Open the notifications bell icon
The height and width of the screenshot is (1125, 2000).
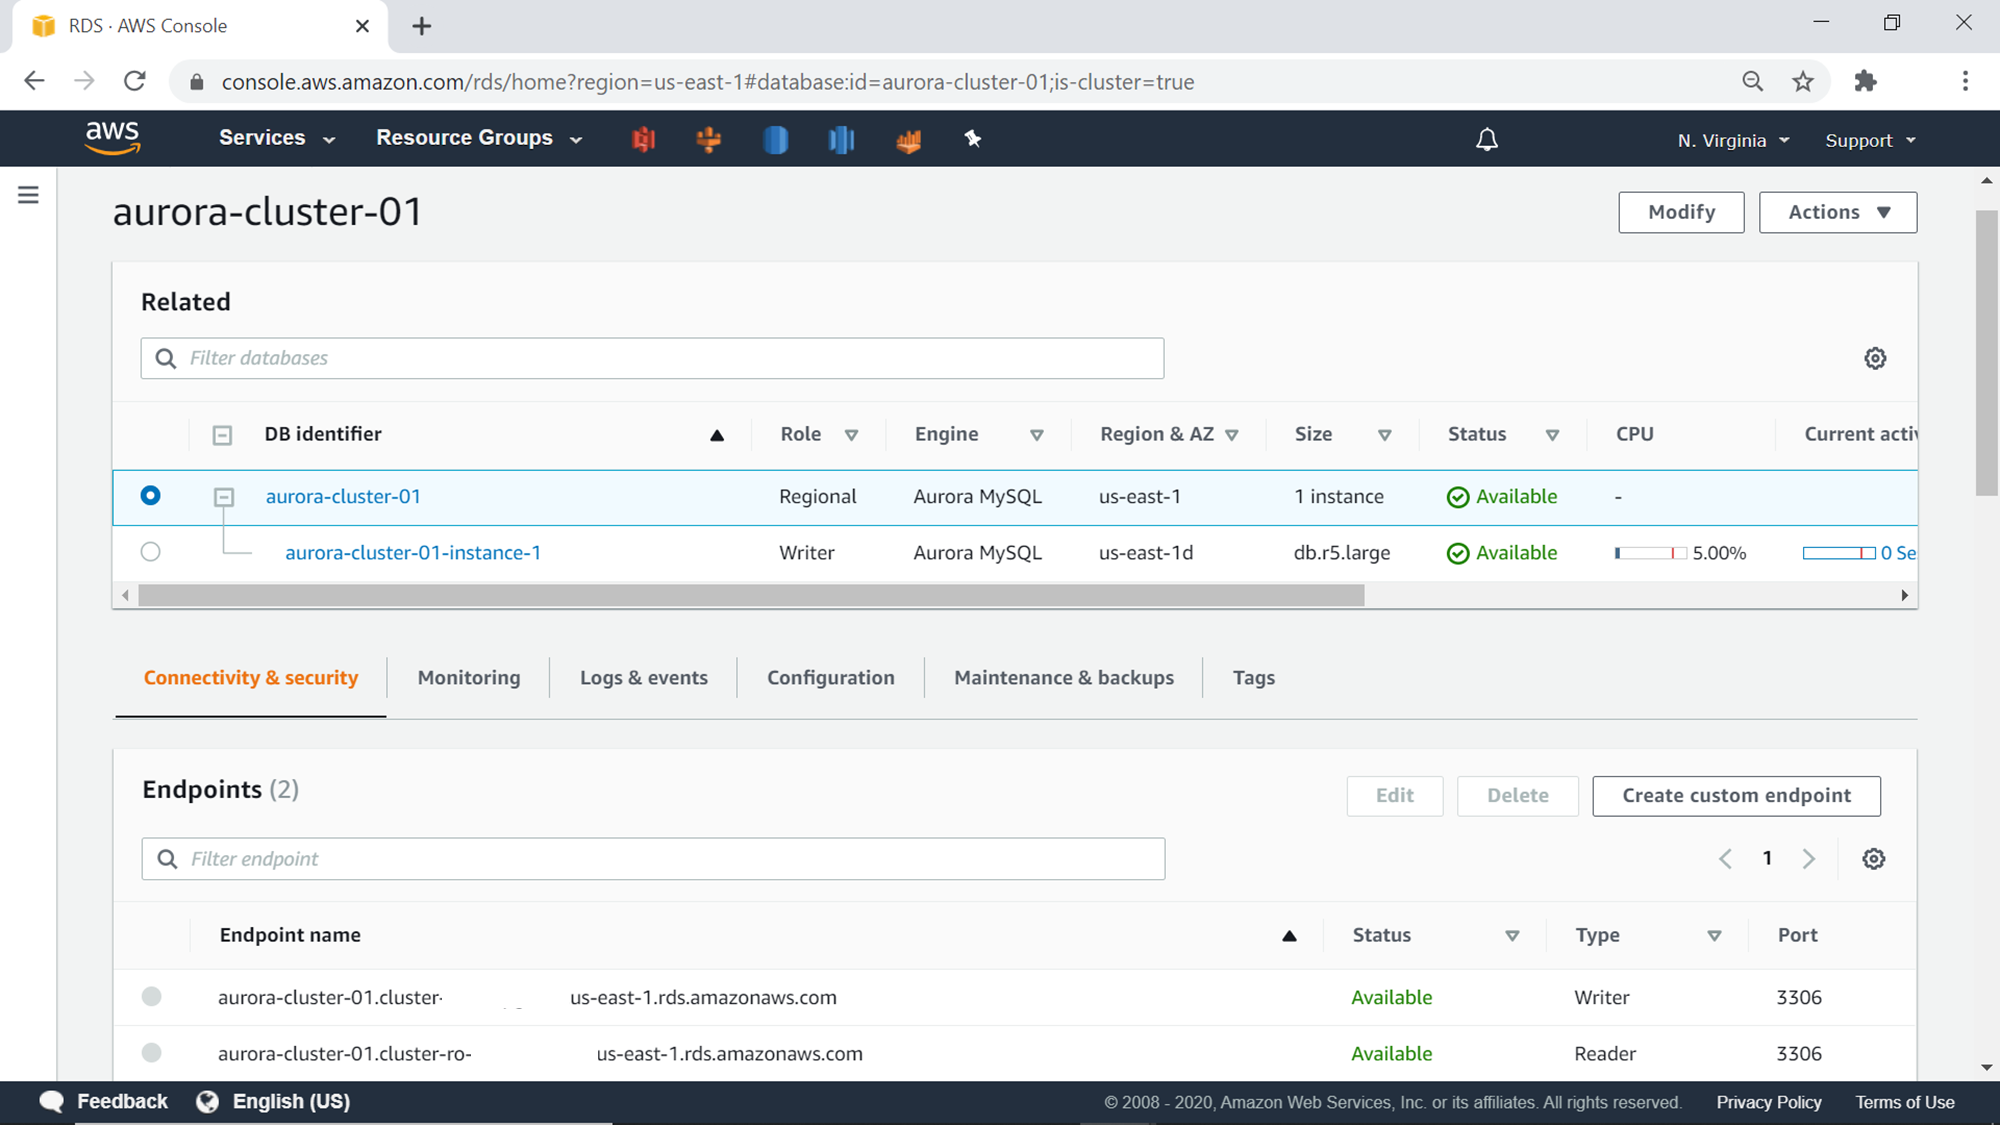pyautogui.click(x=1487, y=140)
